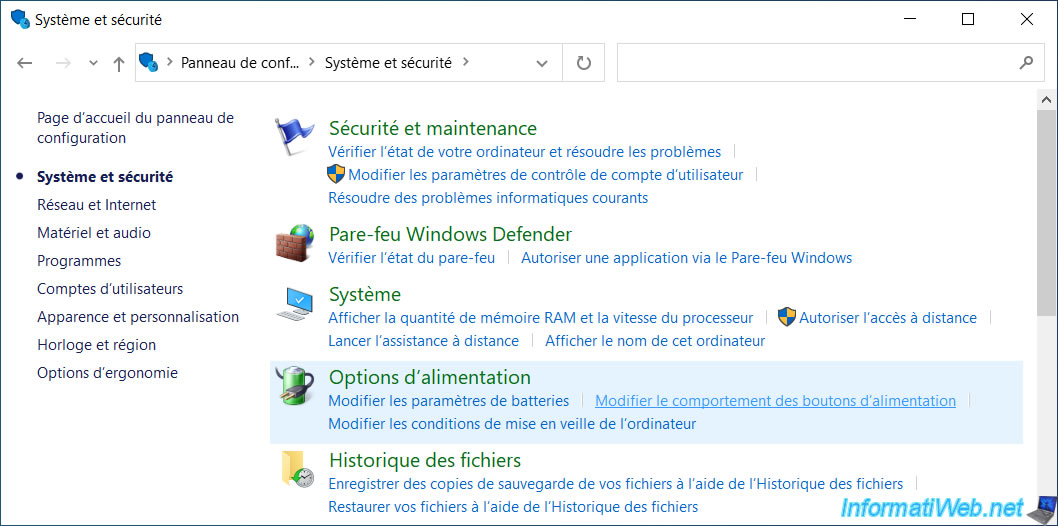Select Panneau de conf… breadcrumb

point(240,63)
